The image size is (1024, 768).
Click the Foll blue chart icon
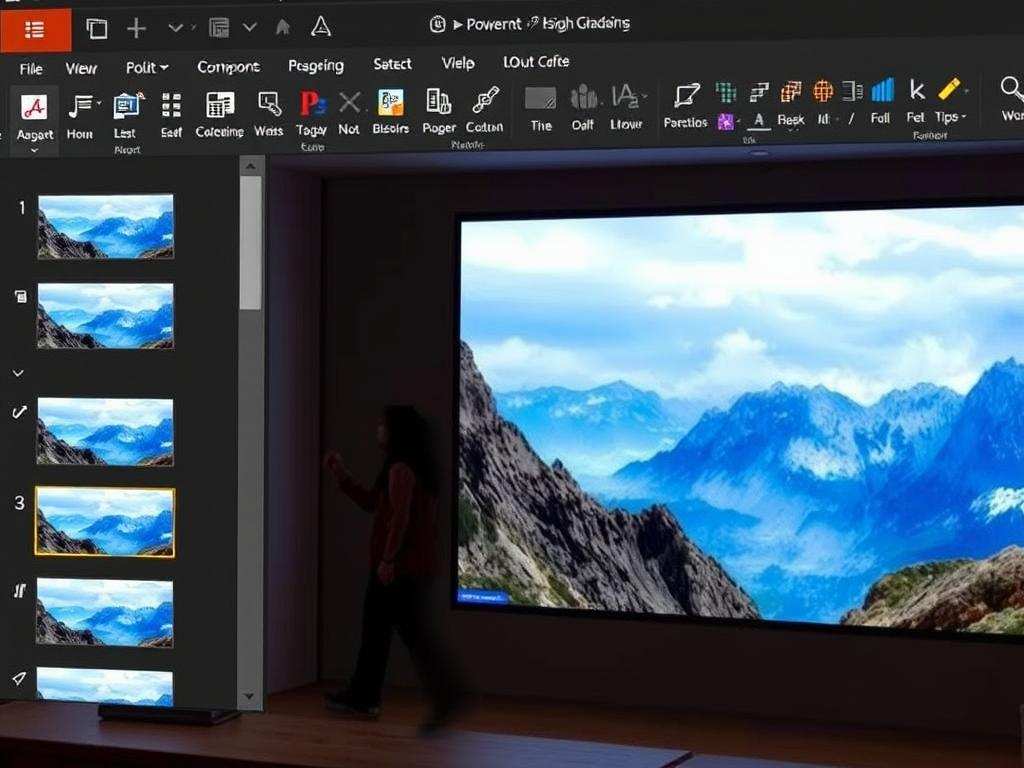[x=882, y=90]
